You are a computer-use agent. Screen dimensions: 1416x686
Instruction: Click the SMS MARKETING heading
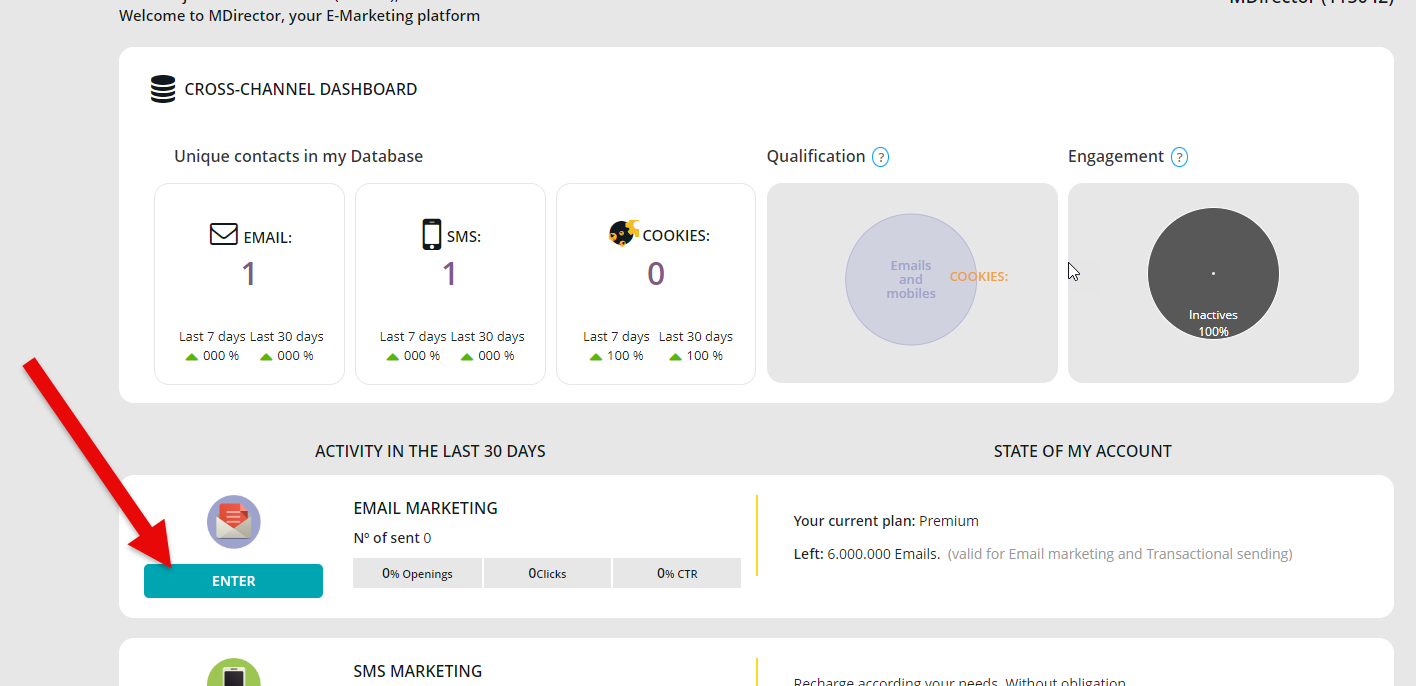[x=417, y=671]
